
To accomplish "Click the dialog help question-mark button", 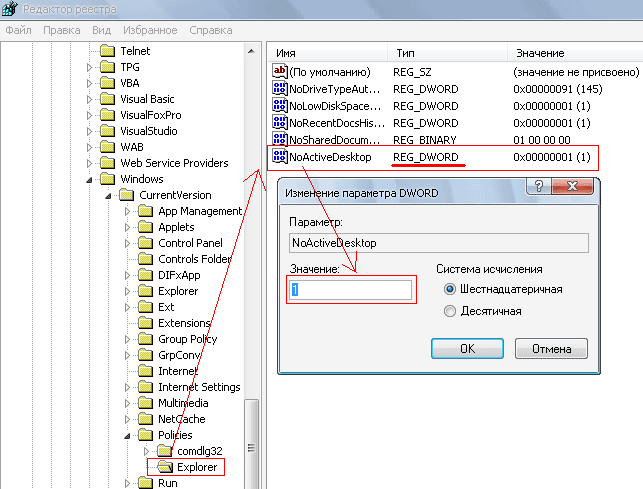I will (x=539, y=186).
